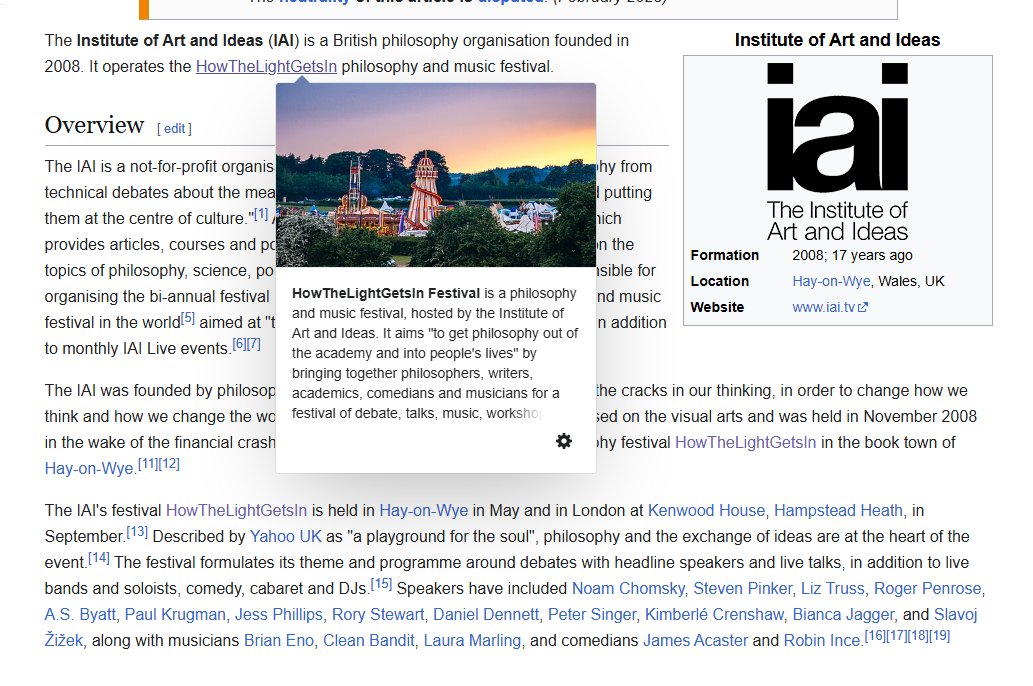Open the Laura Marling article
The width and height of the screenshot is (1033, 686).
(x=472, y=641)
